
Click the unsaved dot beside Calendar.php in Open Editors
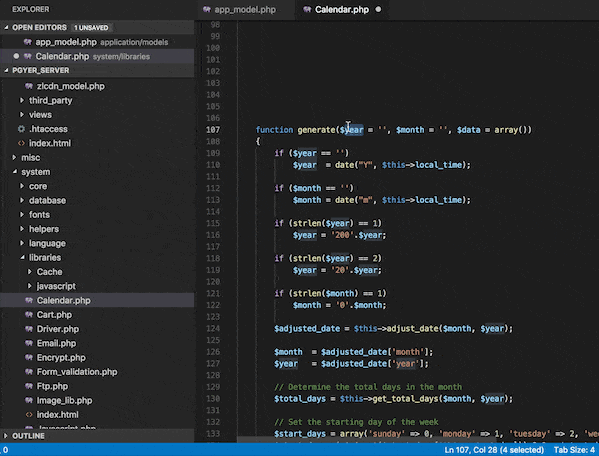(x=16, y=56)
